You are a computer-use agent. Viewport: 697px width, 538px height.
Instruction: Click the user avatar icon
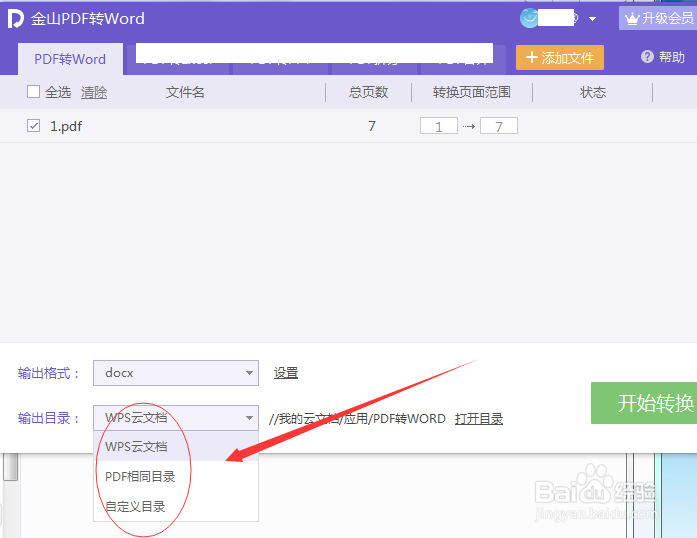pos(529,18)
